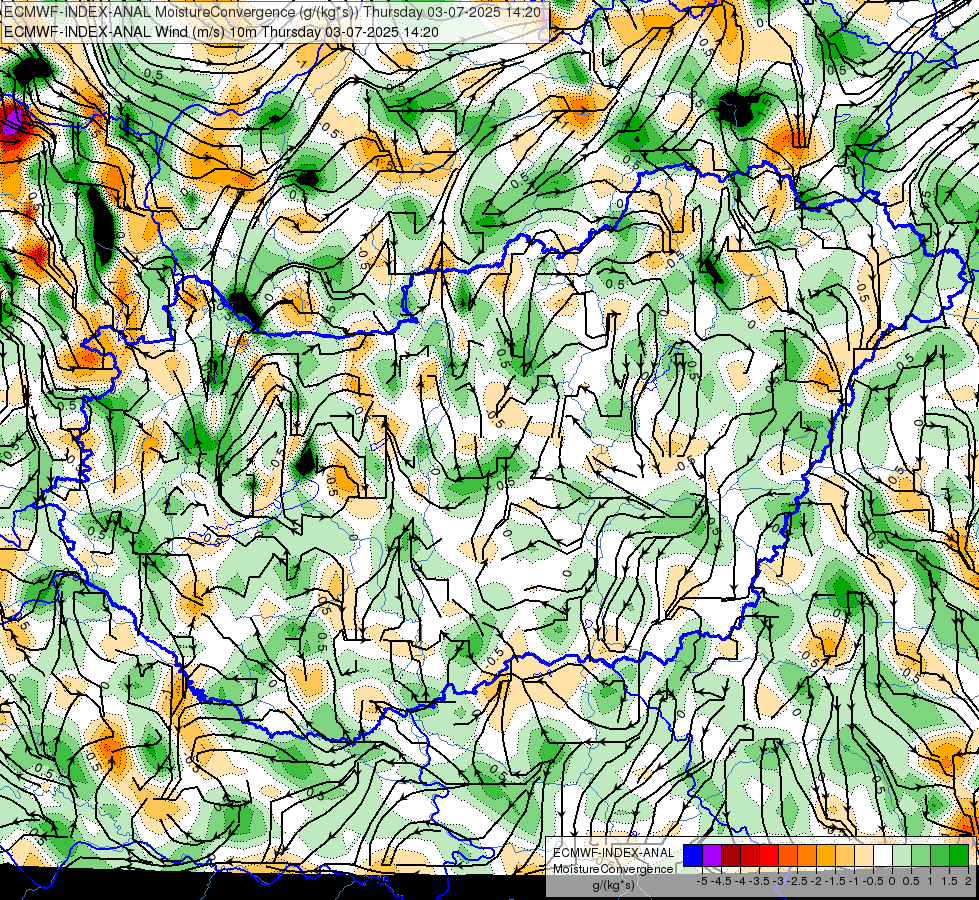Select the darkest green swatch ending at 2
This screenshot has width=979, height=900.
[x=959, y=855]
